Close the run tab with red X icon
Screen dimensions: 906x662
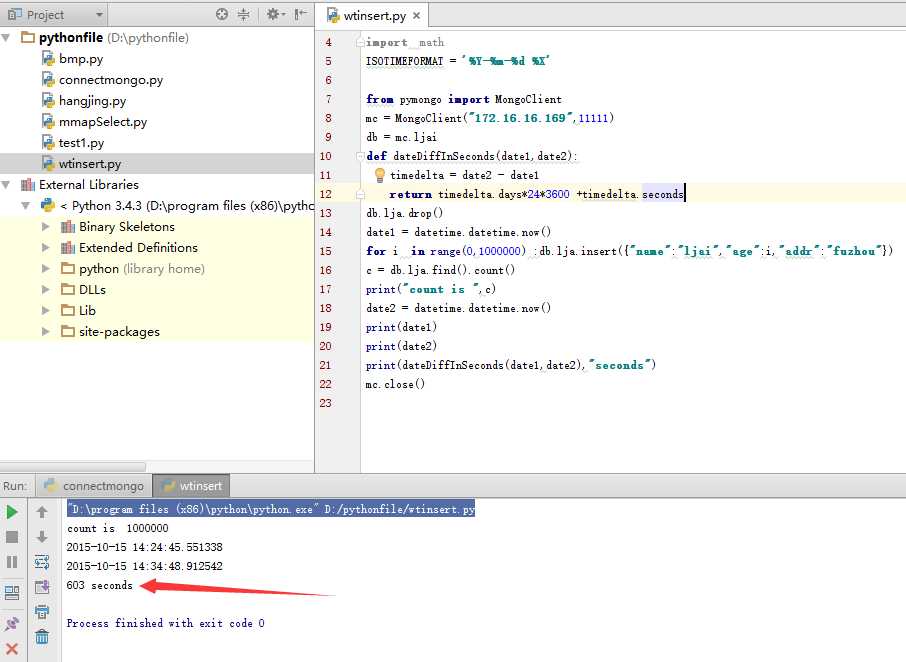pos(12,649)
